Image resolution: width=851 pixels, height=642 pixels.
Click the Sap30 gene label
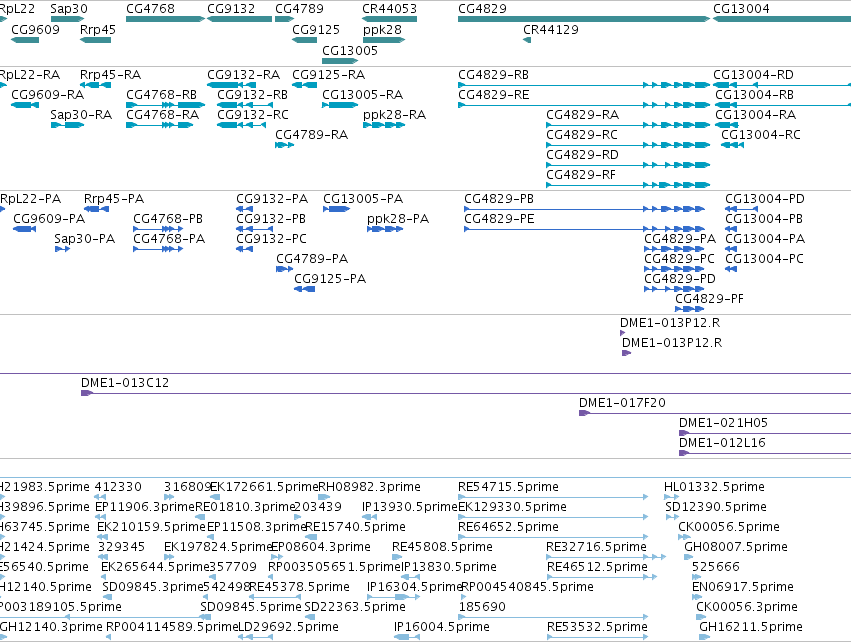[x=69, y=9]
